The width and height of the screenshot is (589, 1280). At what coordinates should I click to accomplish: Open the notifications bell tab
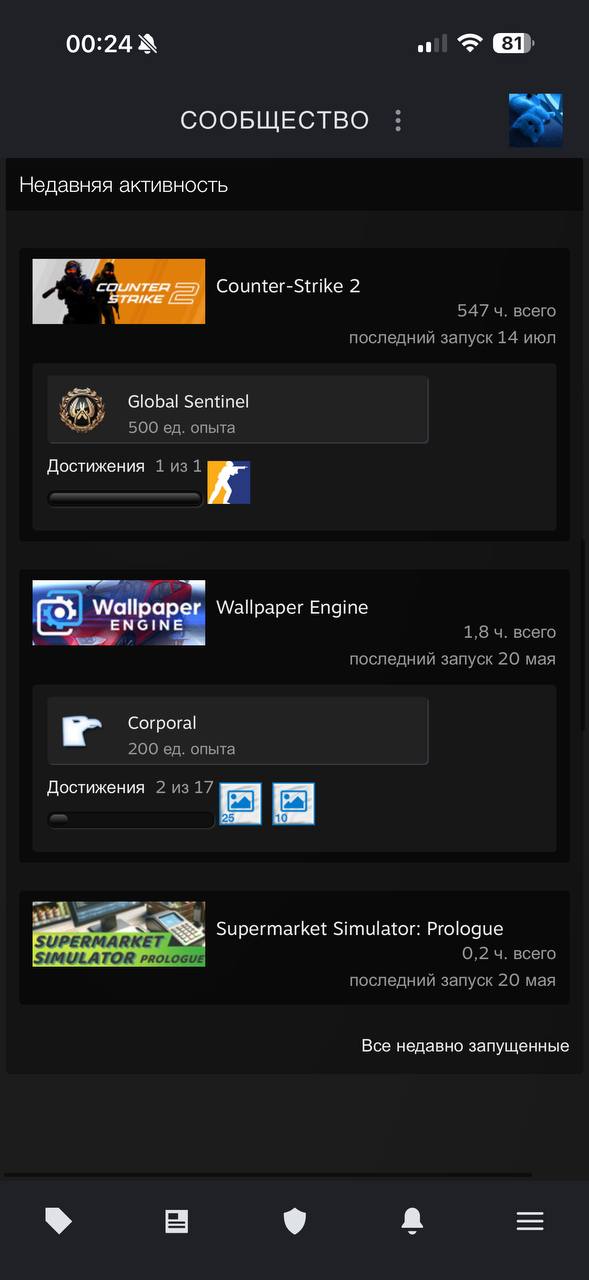(x=412, y=1220)
